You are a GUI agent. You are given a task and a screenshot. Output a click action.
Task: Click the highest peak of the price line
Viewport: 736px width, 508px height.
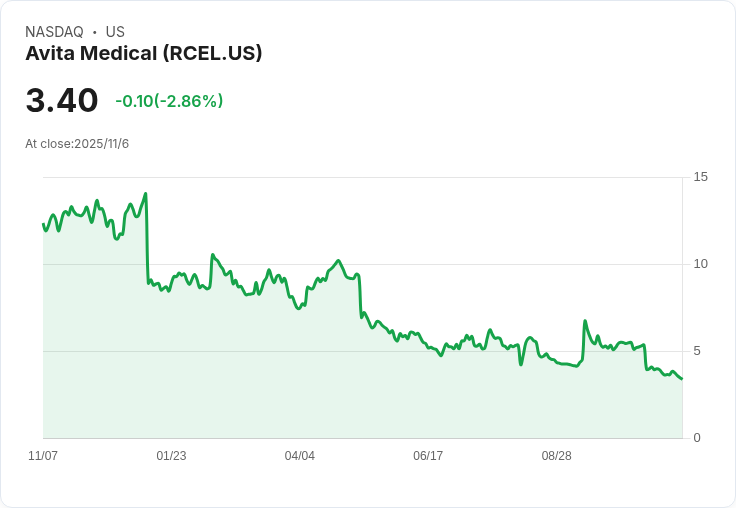click(146, 194)
